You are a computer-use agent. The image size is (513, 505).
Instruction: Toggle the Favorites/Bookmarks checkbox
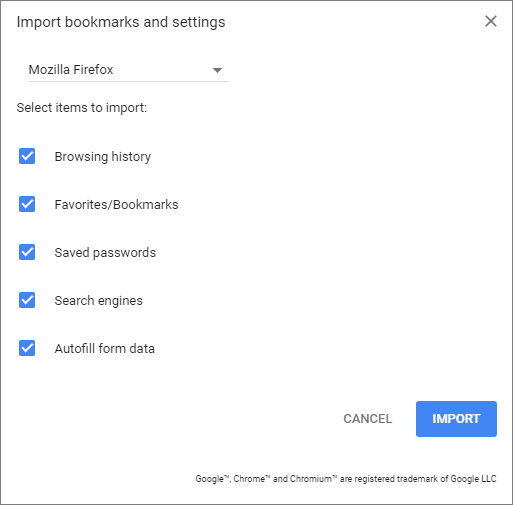[x=27, y=204]
